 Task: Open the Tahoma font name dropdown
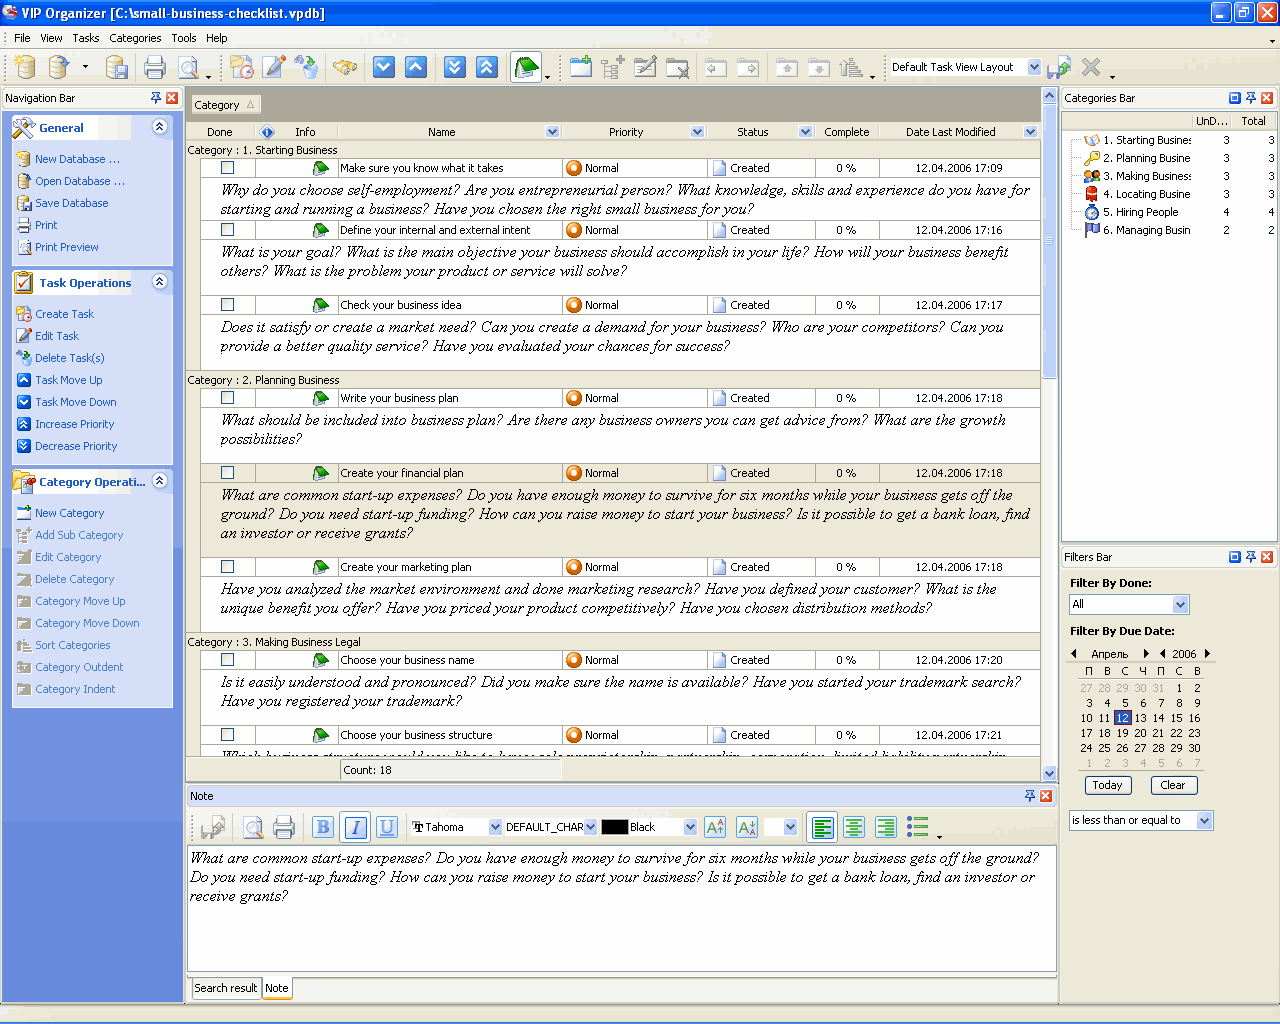coord(495,827)
